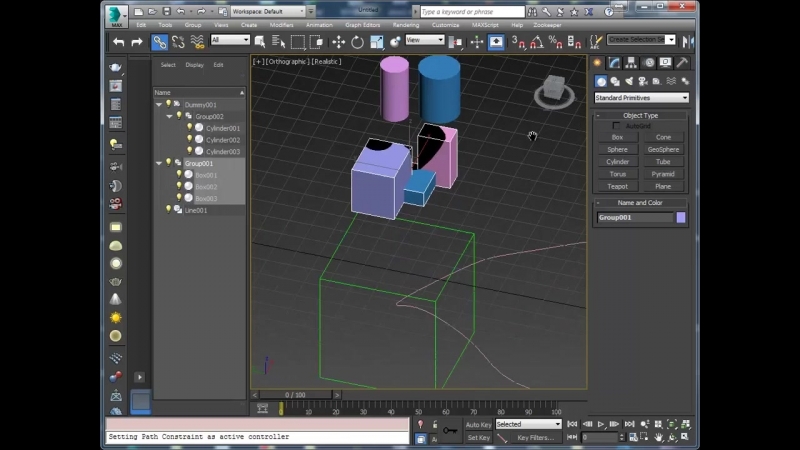Select the Geometry category icon
The image size is (800, 450).
coord(601,81)
